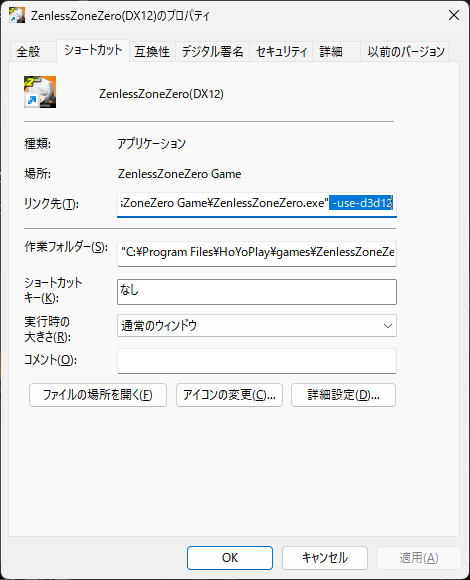
Task: Close the properties dialog window
Action: click(454, 15)
